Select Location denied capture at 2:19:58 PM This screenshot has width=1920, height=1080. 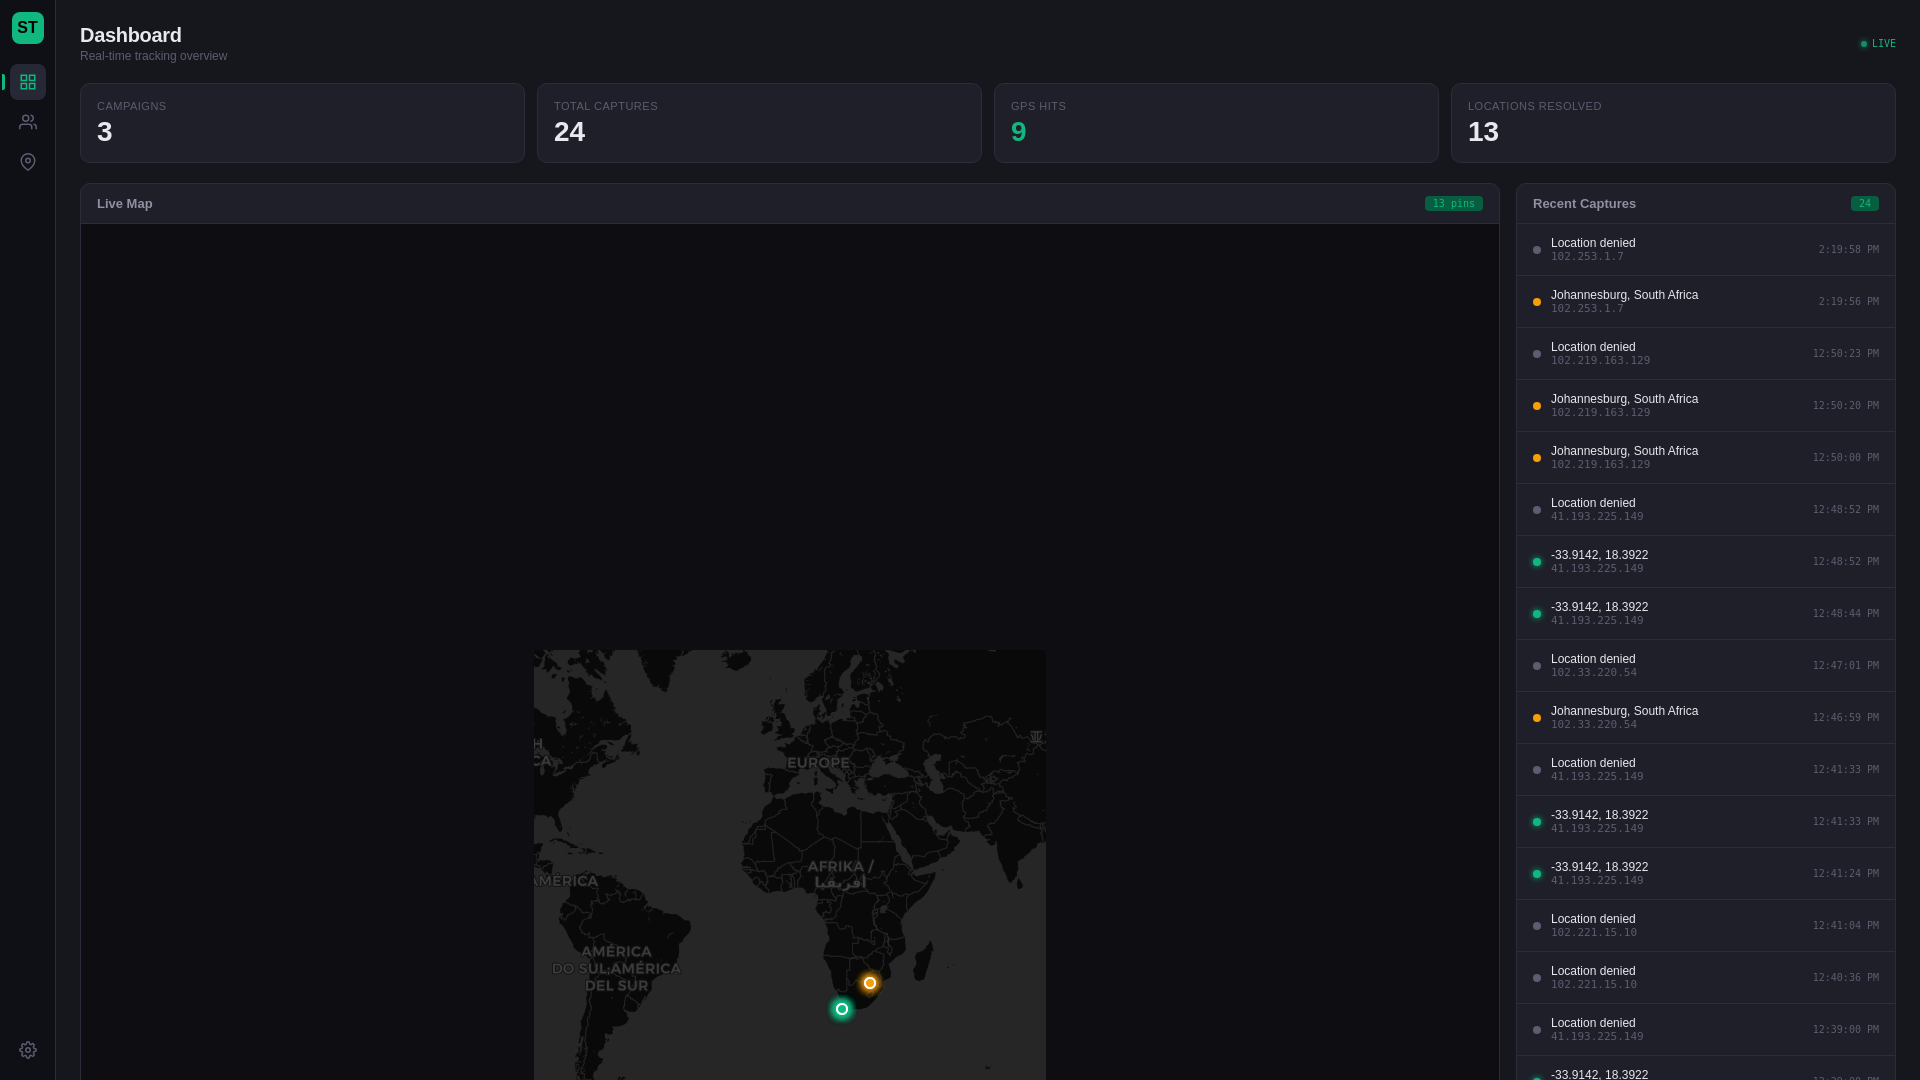[1706, 250]
